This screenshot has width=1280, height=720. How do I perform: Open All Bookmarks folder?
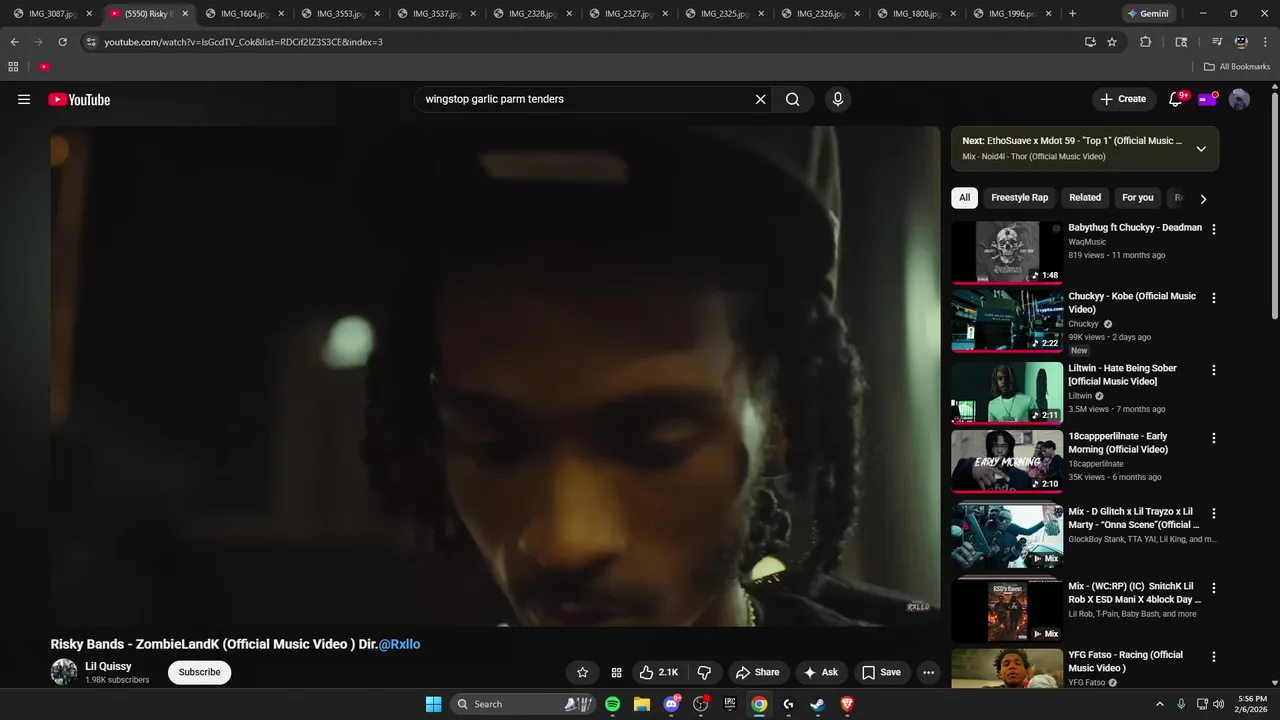tap(1237, 67)
